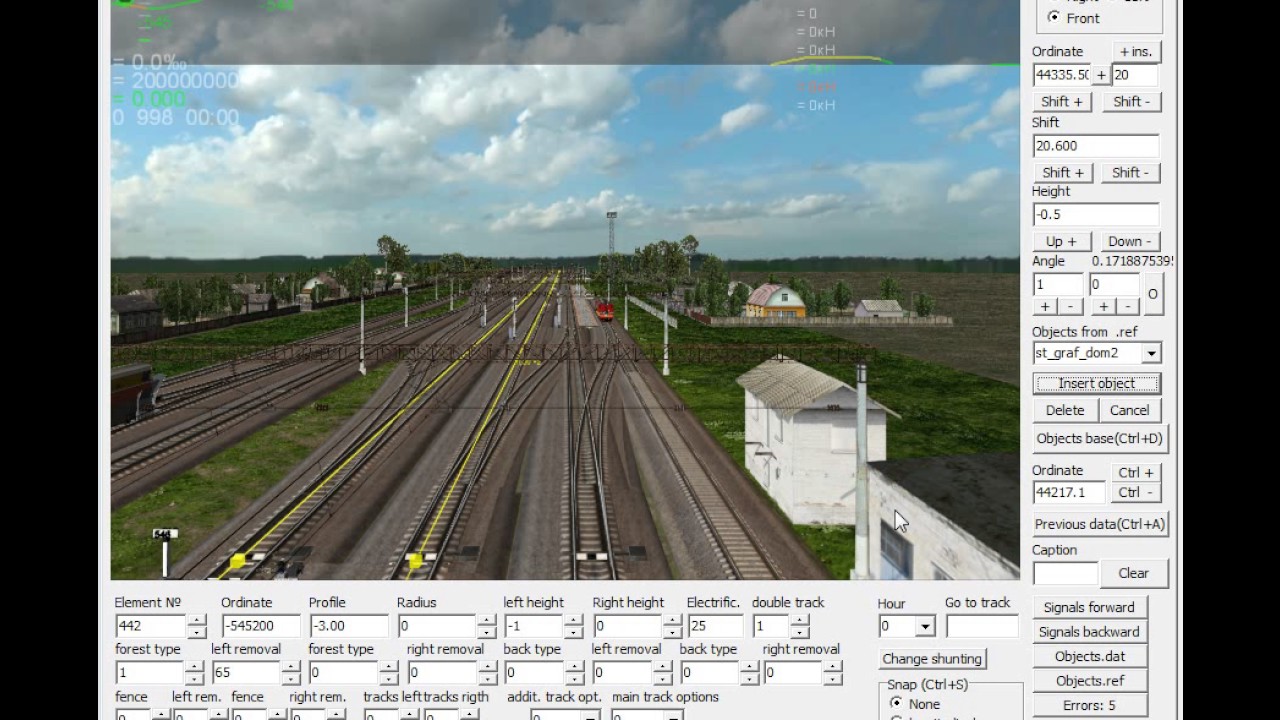Click the top Ordinate field showing 44335.50
This screenshot has height=720, width=1280.
1062,75
